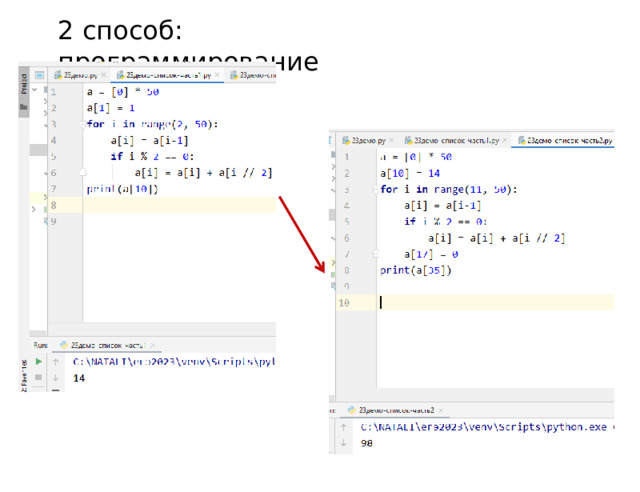
Task: Click the green Rerun play button
Action: pyautogui.click(x=38, y=361)
